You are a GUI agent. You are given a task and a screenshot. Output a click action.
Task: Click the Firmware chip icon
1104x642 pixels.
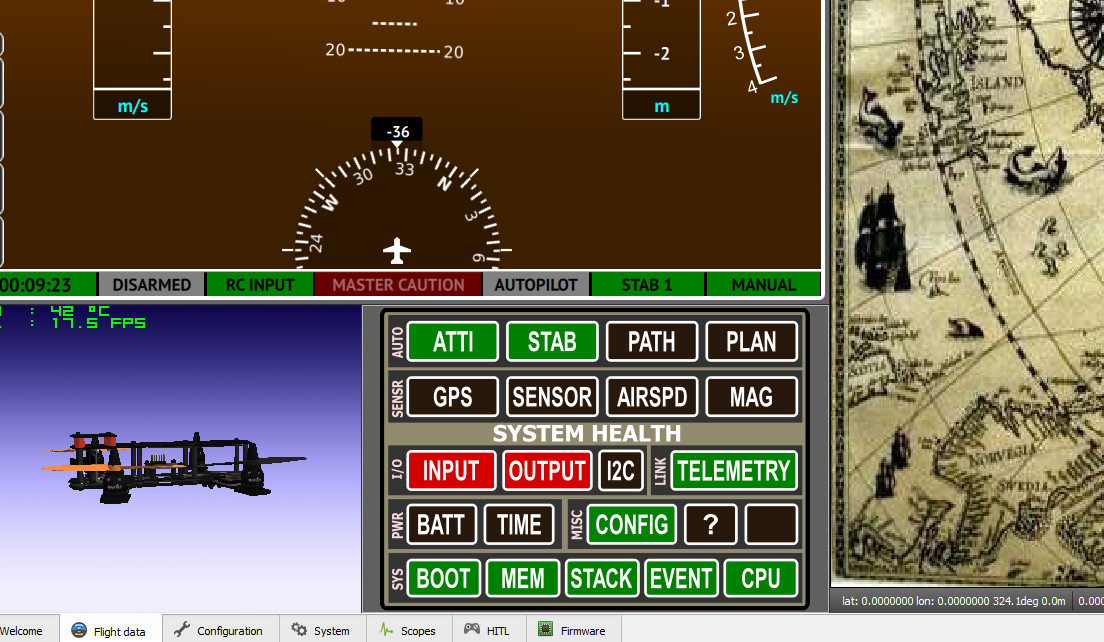[x=546, y=629]
